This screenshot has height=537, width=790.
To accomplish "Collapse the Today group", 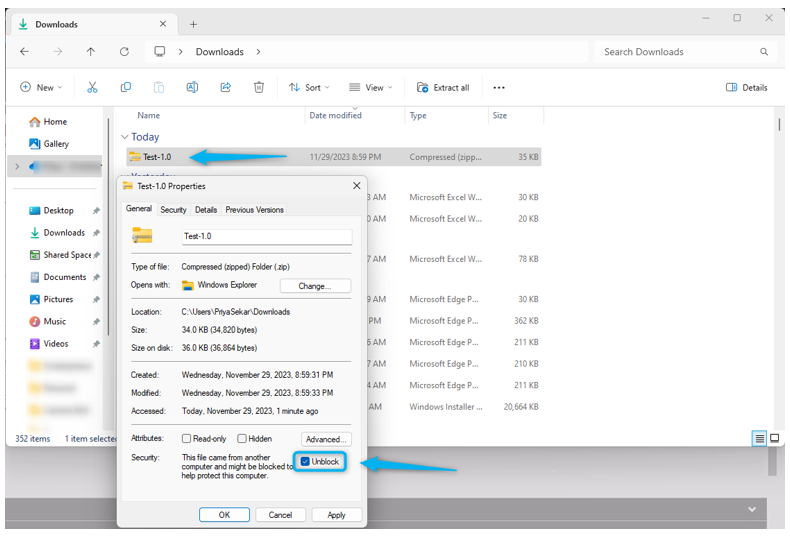I will point(124,137).
